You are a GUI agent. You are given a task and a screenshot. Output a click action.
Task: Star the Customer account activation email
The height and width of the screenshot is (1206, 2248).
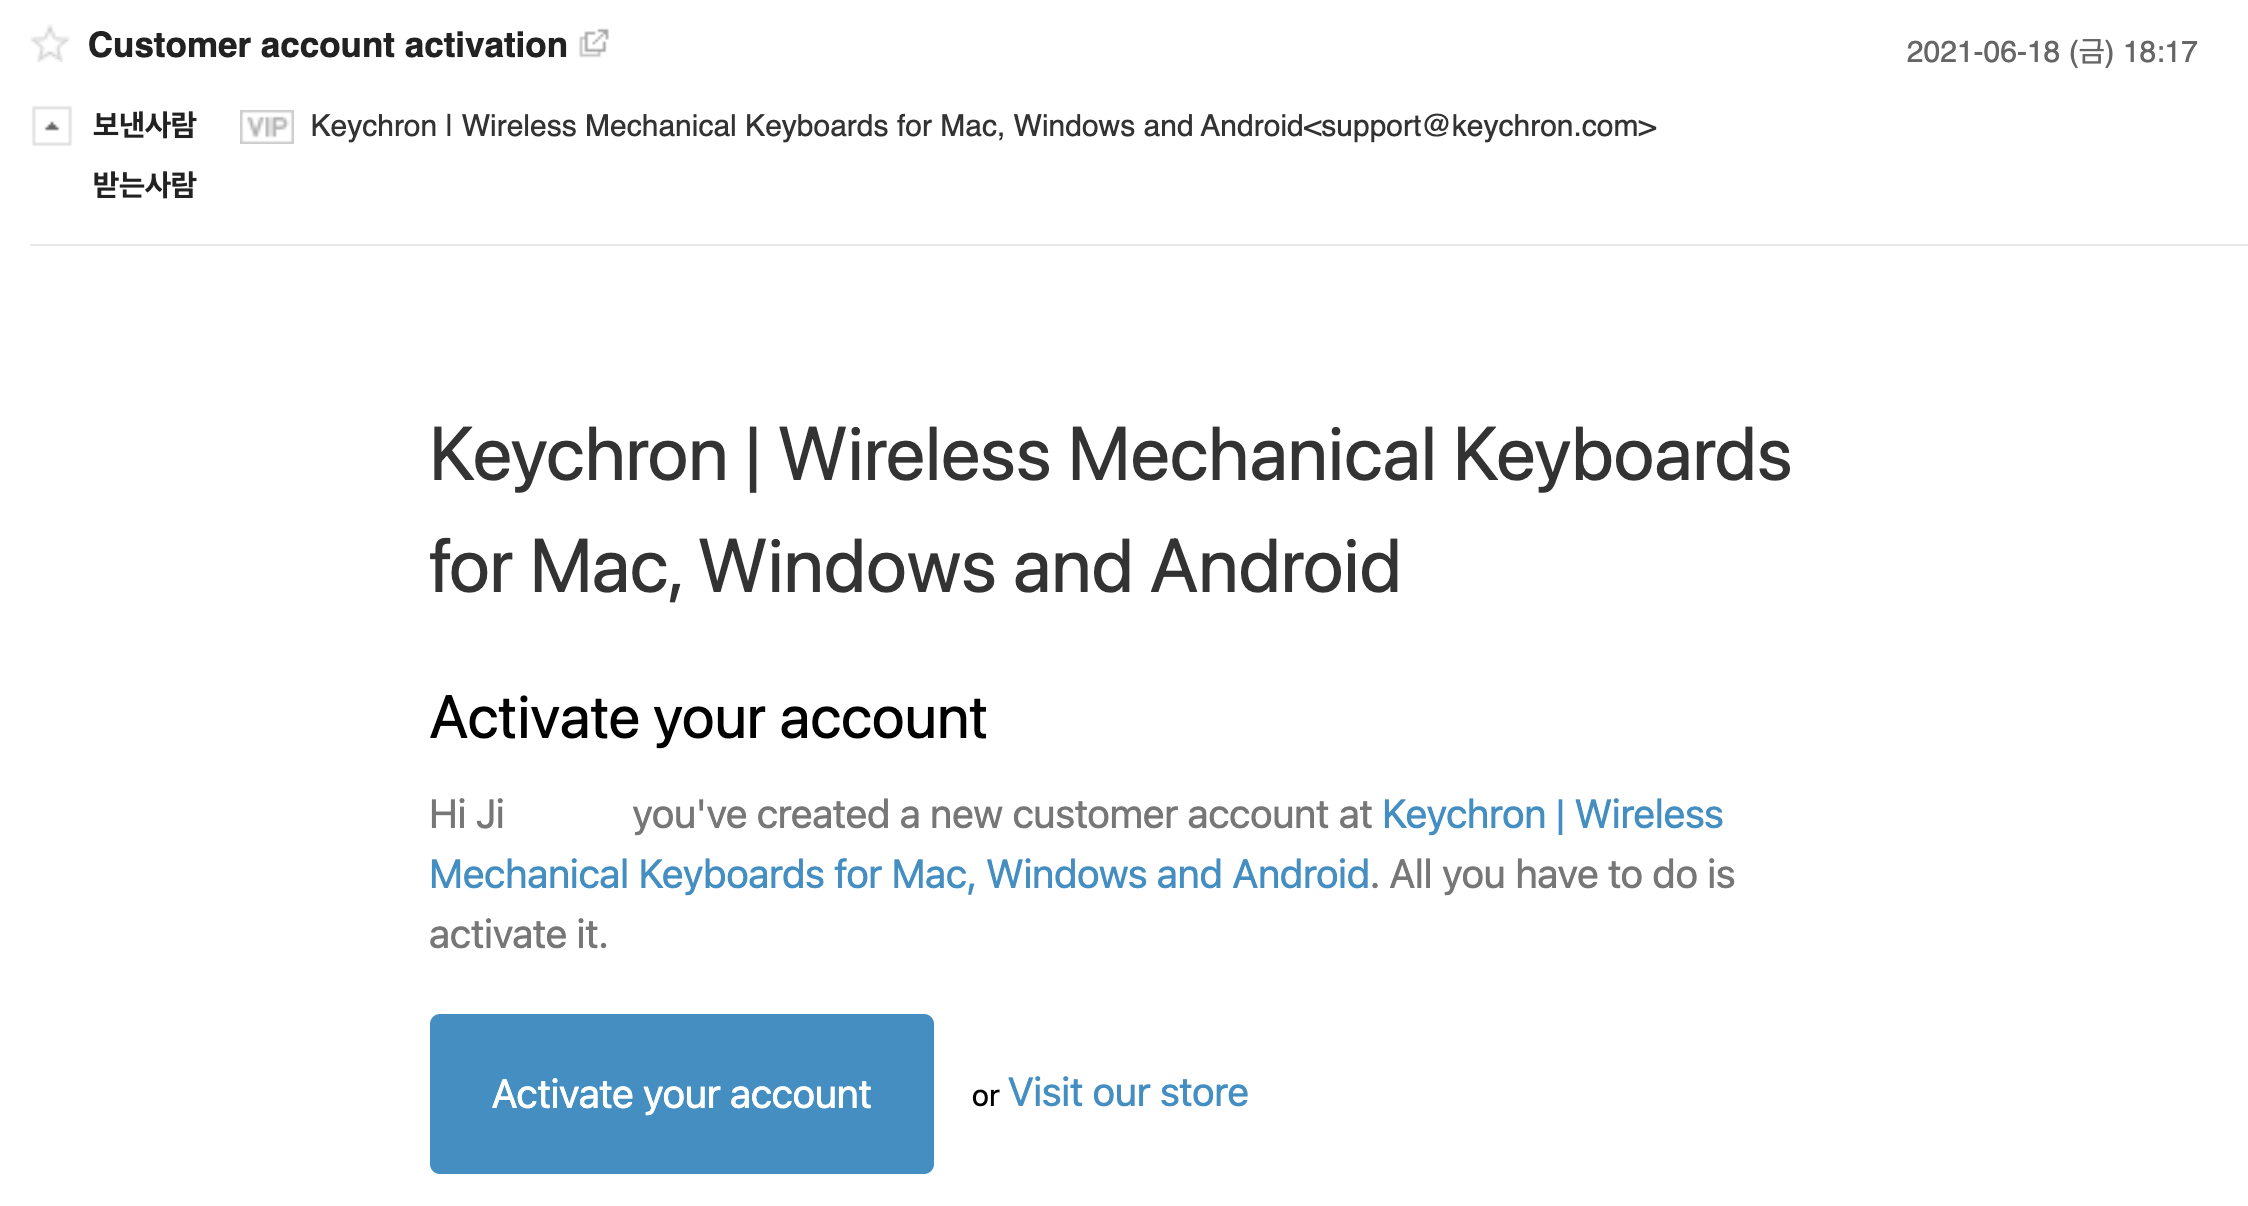coord(50,45)
